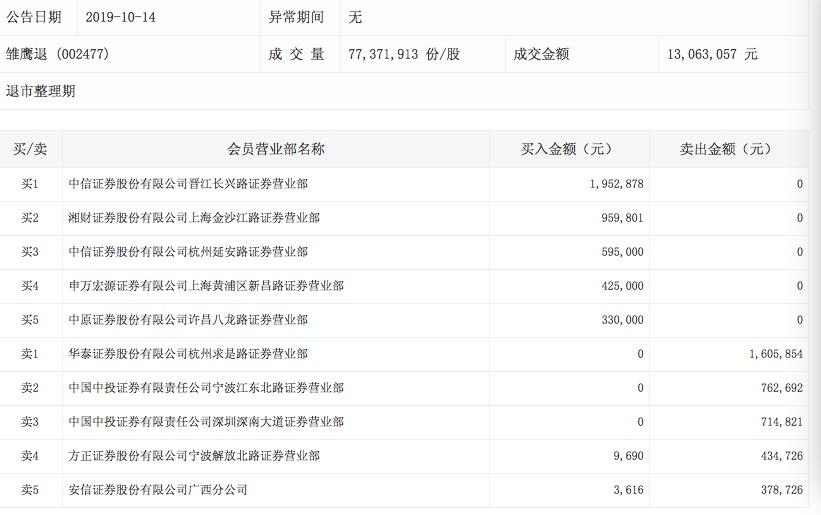The image size is (821, 515).
Task: Select 浙商证券杭州延安路证券营业部 row
Action: [x=188, y=252]
